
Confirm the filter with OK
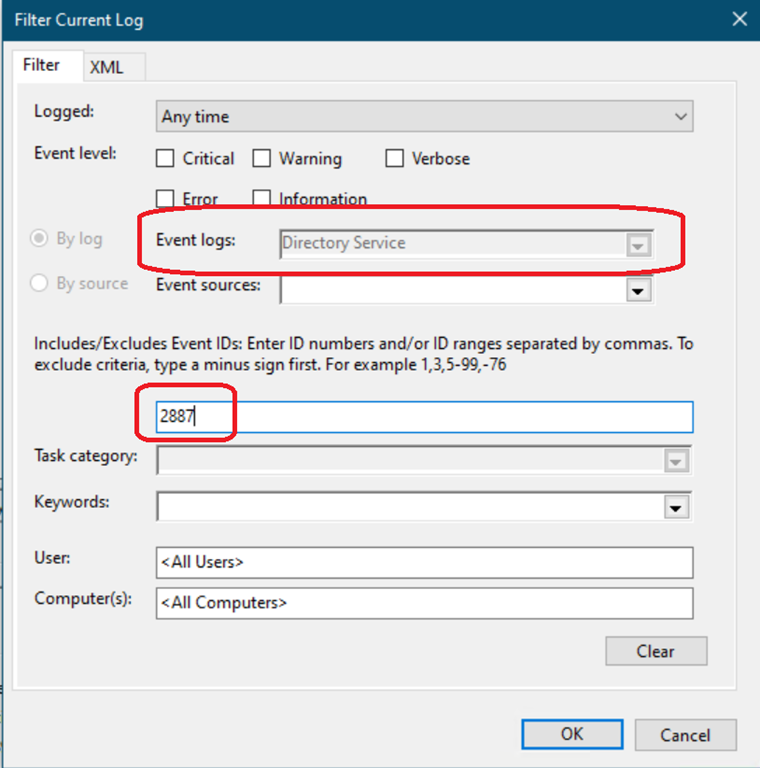coord(571,734)
